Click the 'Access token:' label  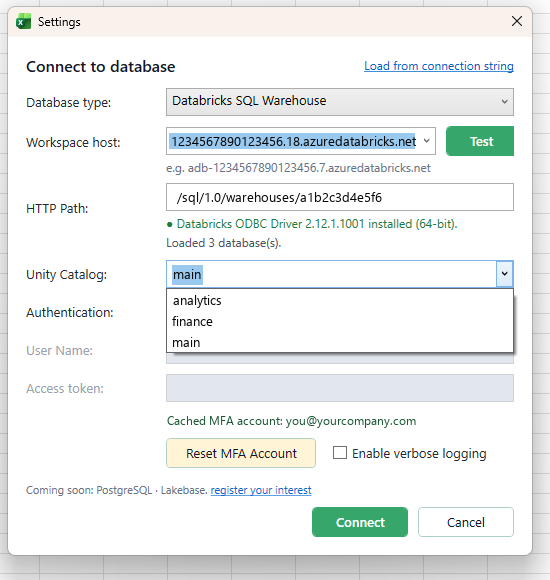tap(65, 388)
